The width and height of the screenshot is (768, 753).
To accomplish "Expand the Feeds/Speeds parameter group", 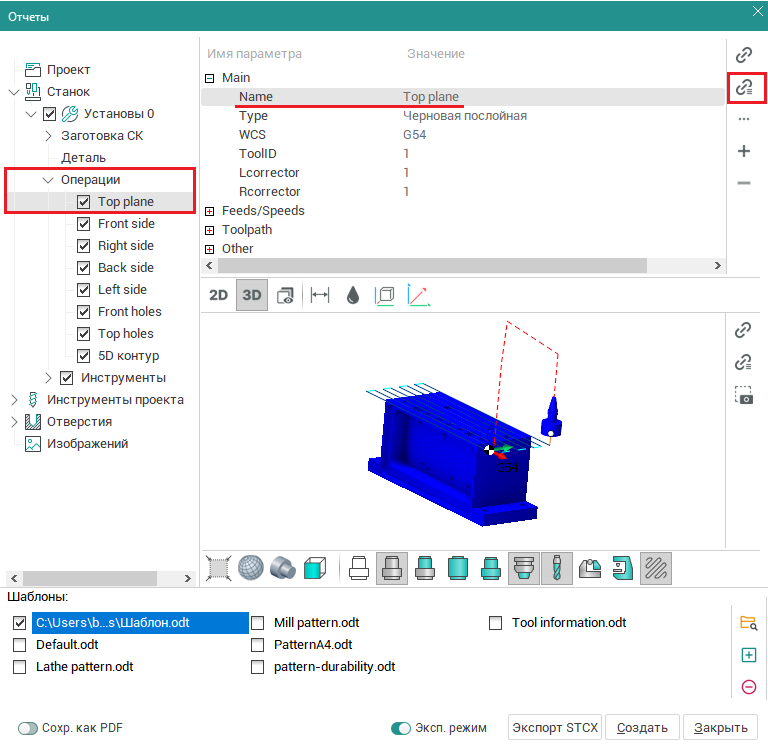I will pyautogui.click(x=210, y=211).
